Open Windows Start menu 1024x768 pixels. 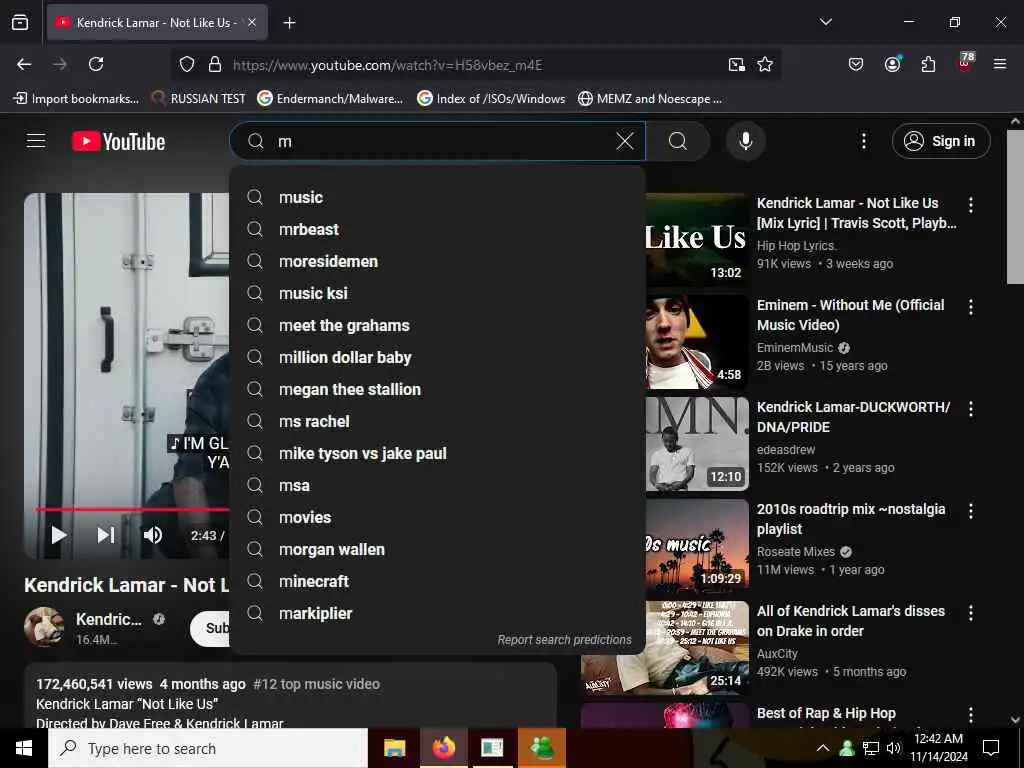point(24,748)
